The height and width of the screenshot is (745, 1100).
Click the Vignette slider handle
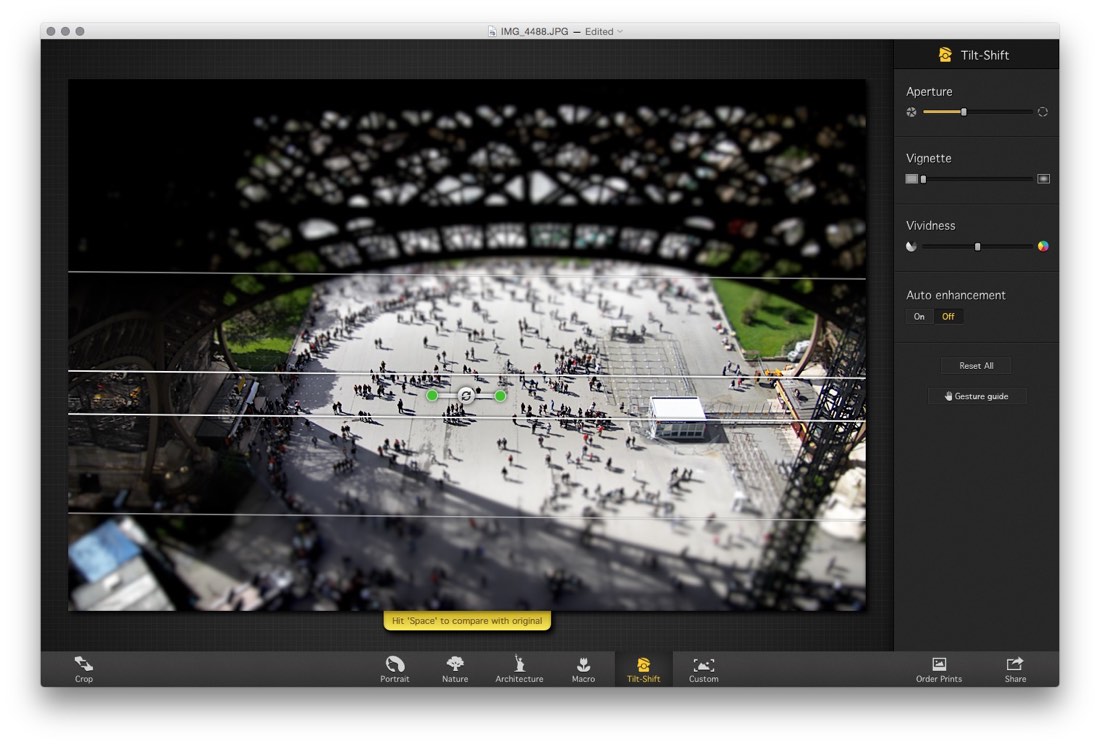click(924, 179)
